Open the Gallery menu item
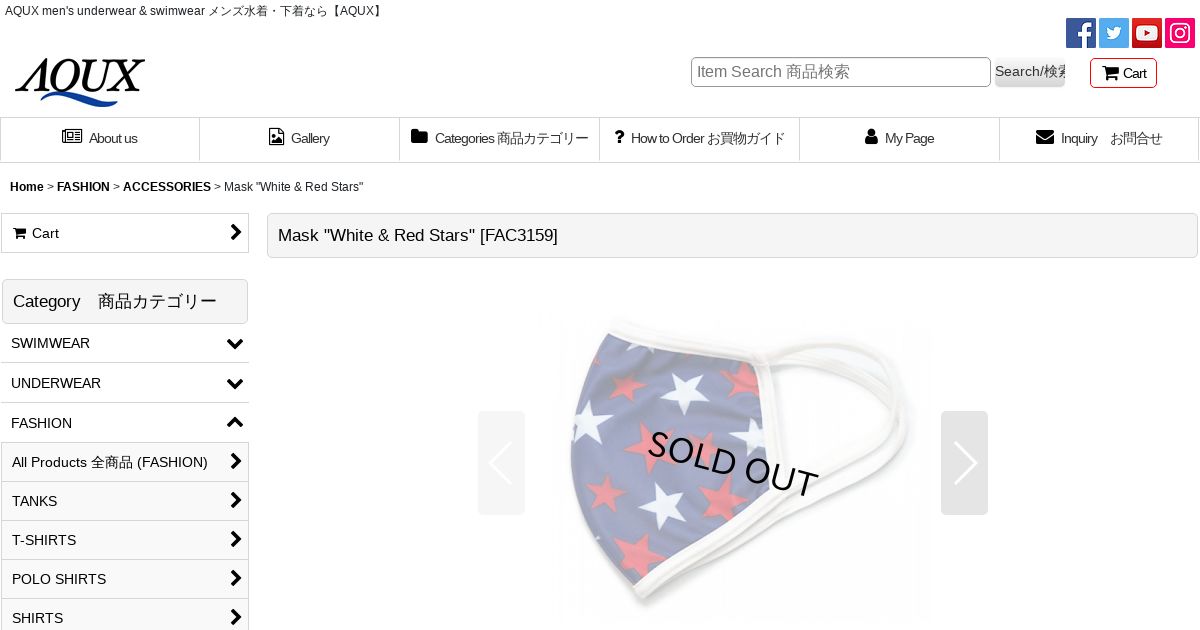Viewport: 1200px width, 630px height. point(299,138)
